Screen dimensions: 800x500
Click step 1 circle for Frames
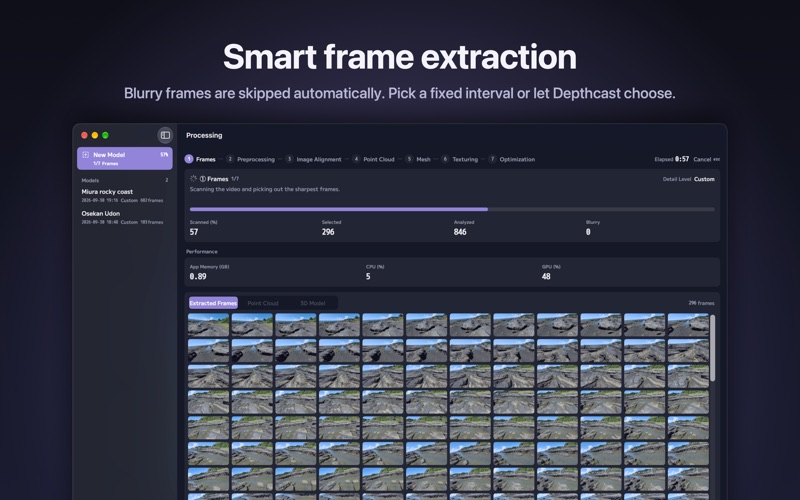click(x=189, y=159)
